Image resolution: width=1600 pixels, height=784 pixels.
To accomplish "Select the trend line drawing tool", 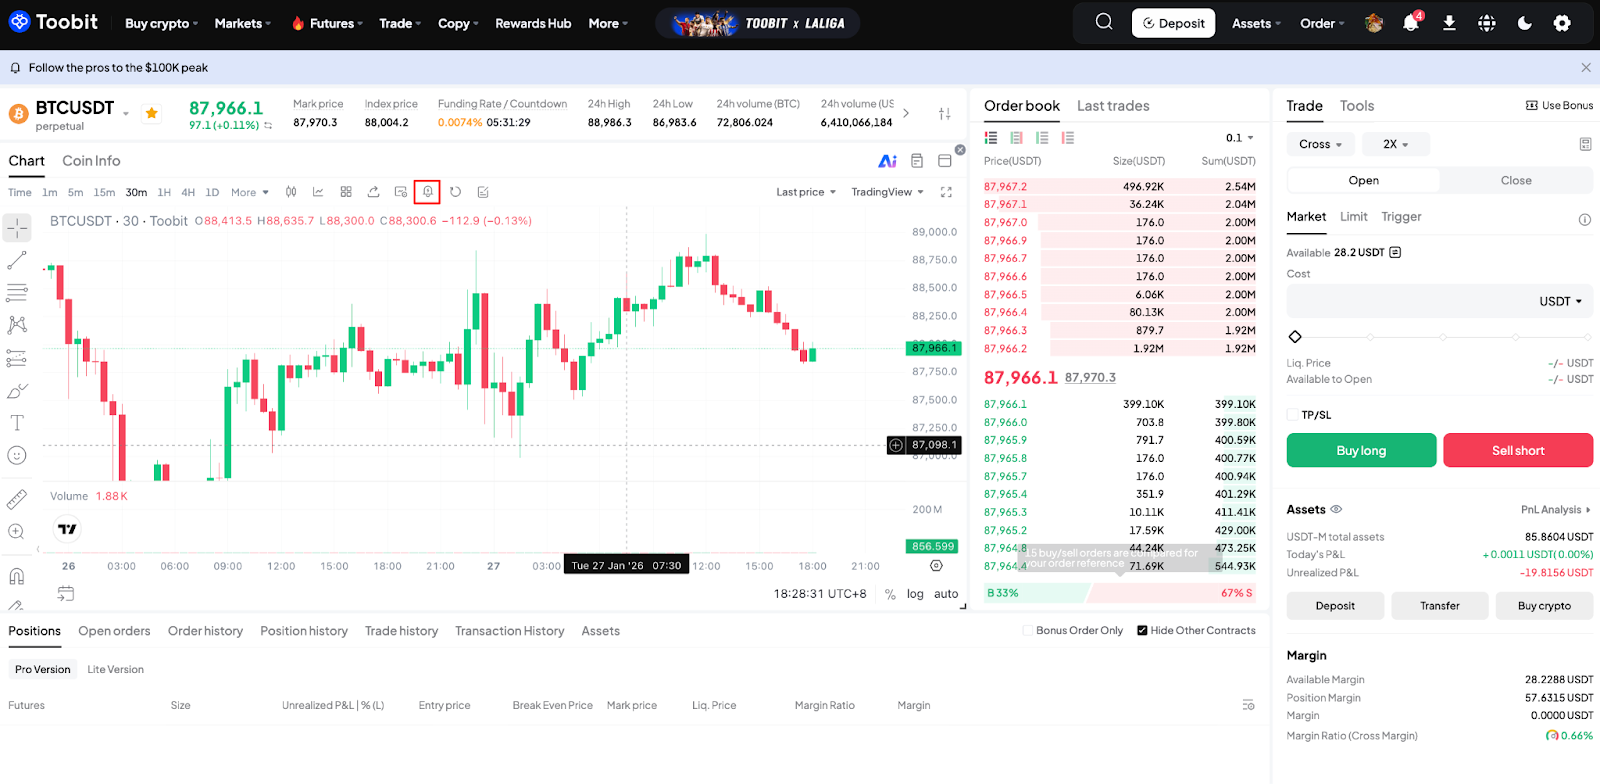I will [x=17, y=260].
